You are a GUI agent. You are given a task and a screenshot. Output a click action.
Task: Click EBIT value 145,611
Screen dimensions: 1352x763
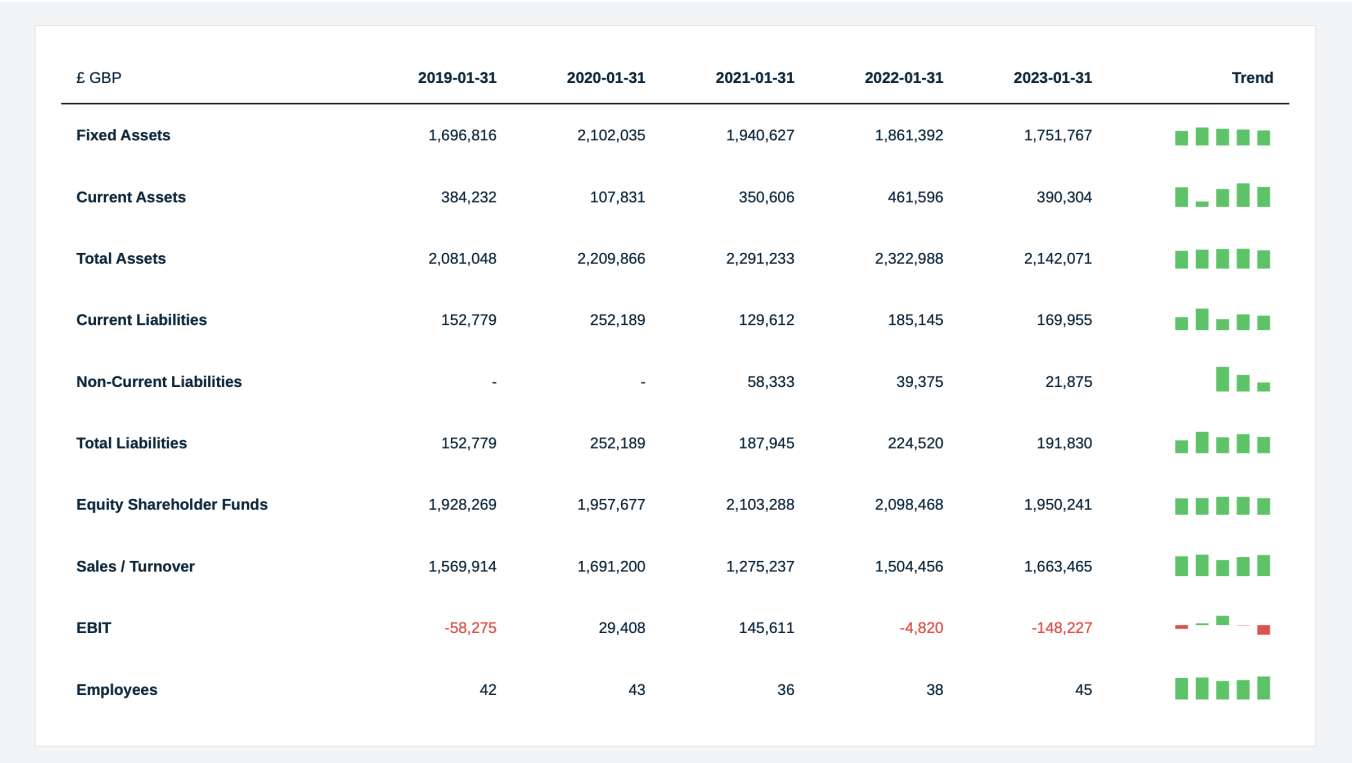pyautogui.click(x=767, y=628)
